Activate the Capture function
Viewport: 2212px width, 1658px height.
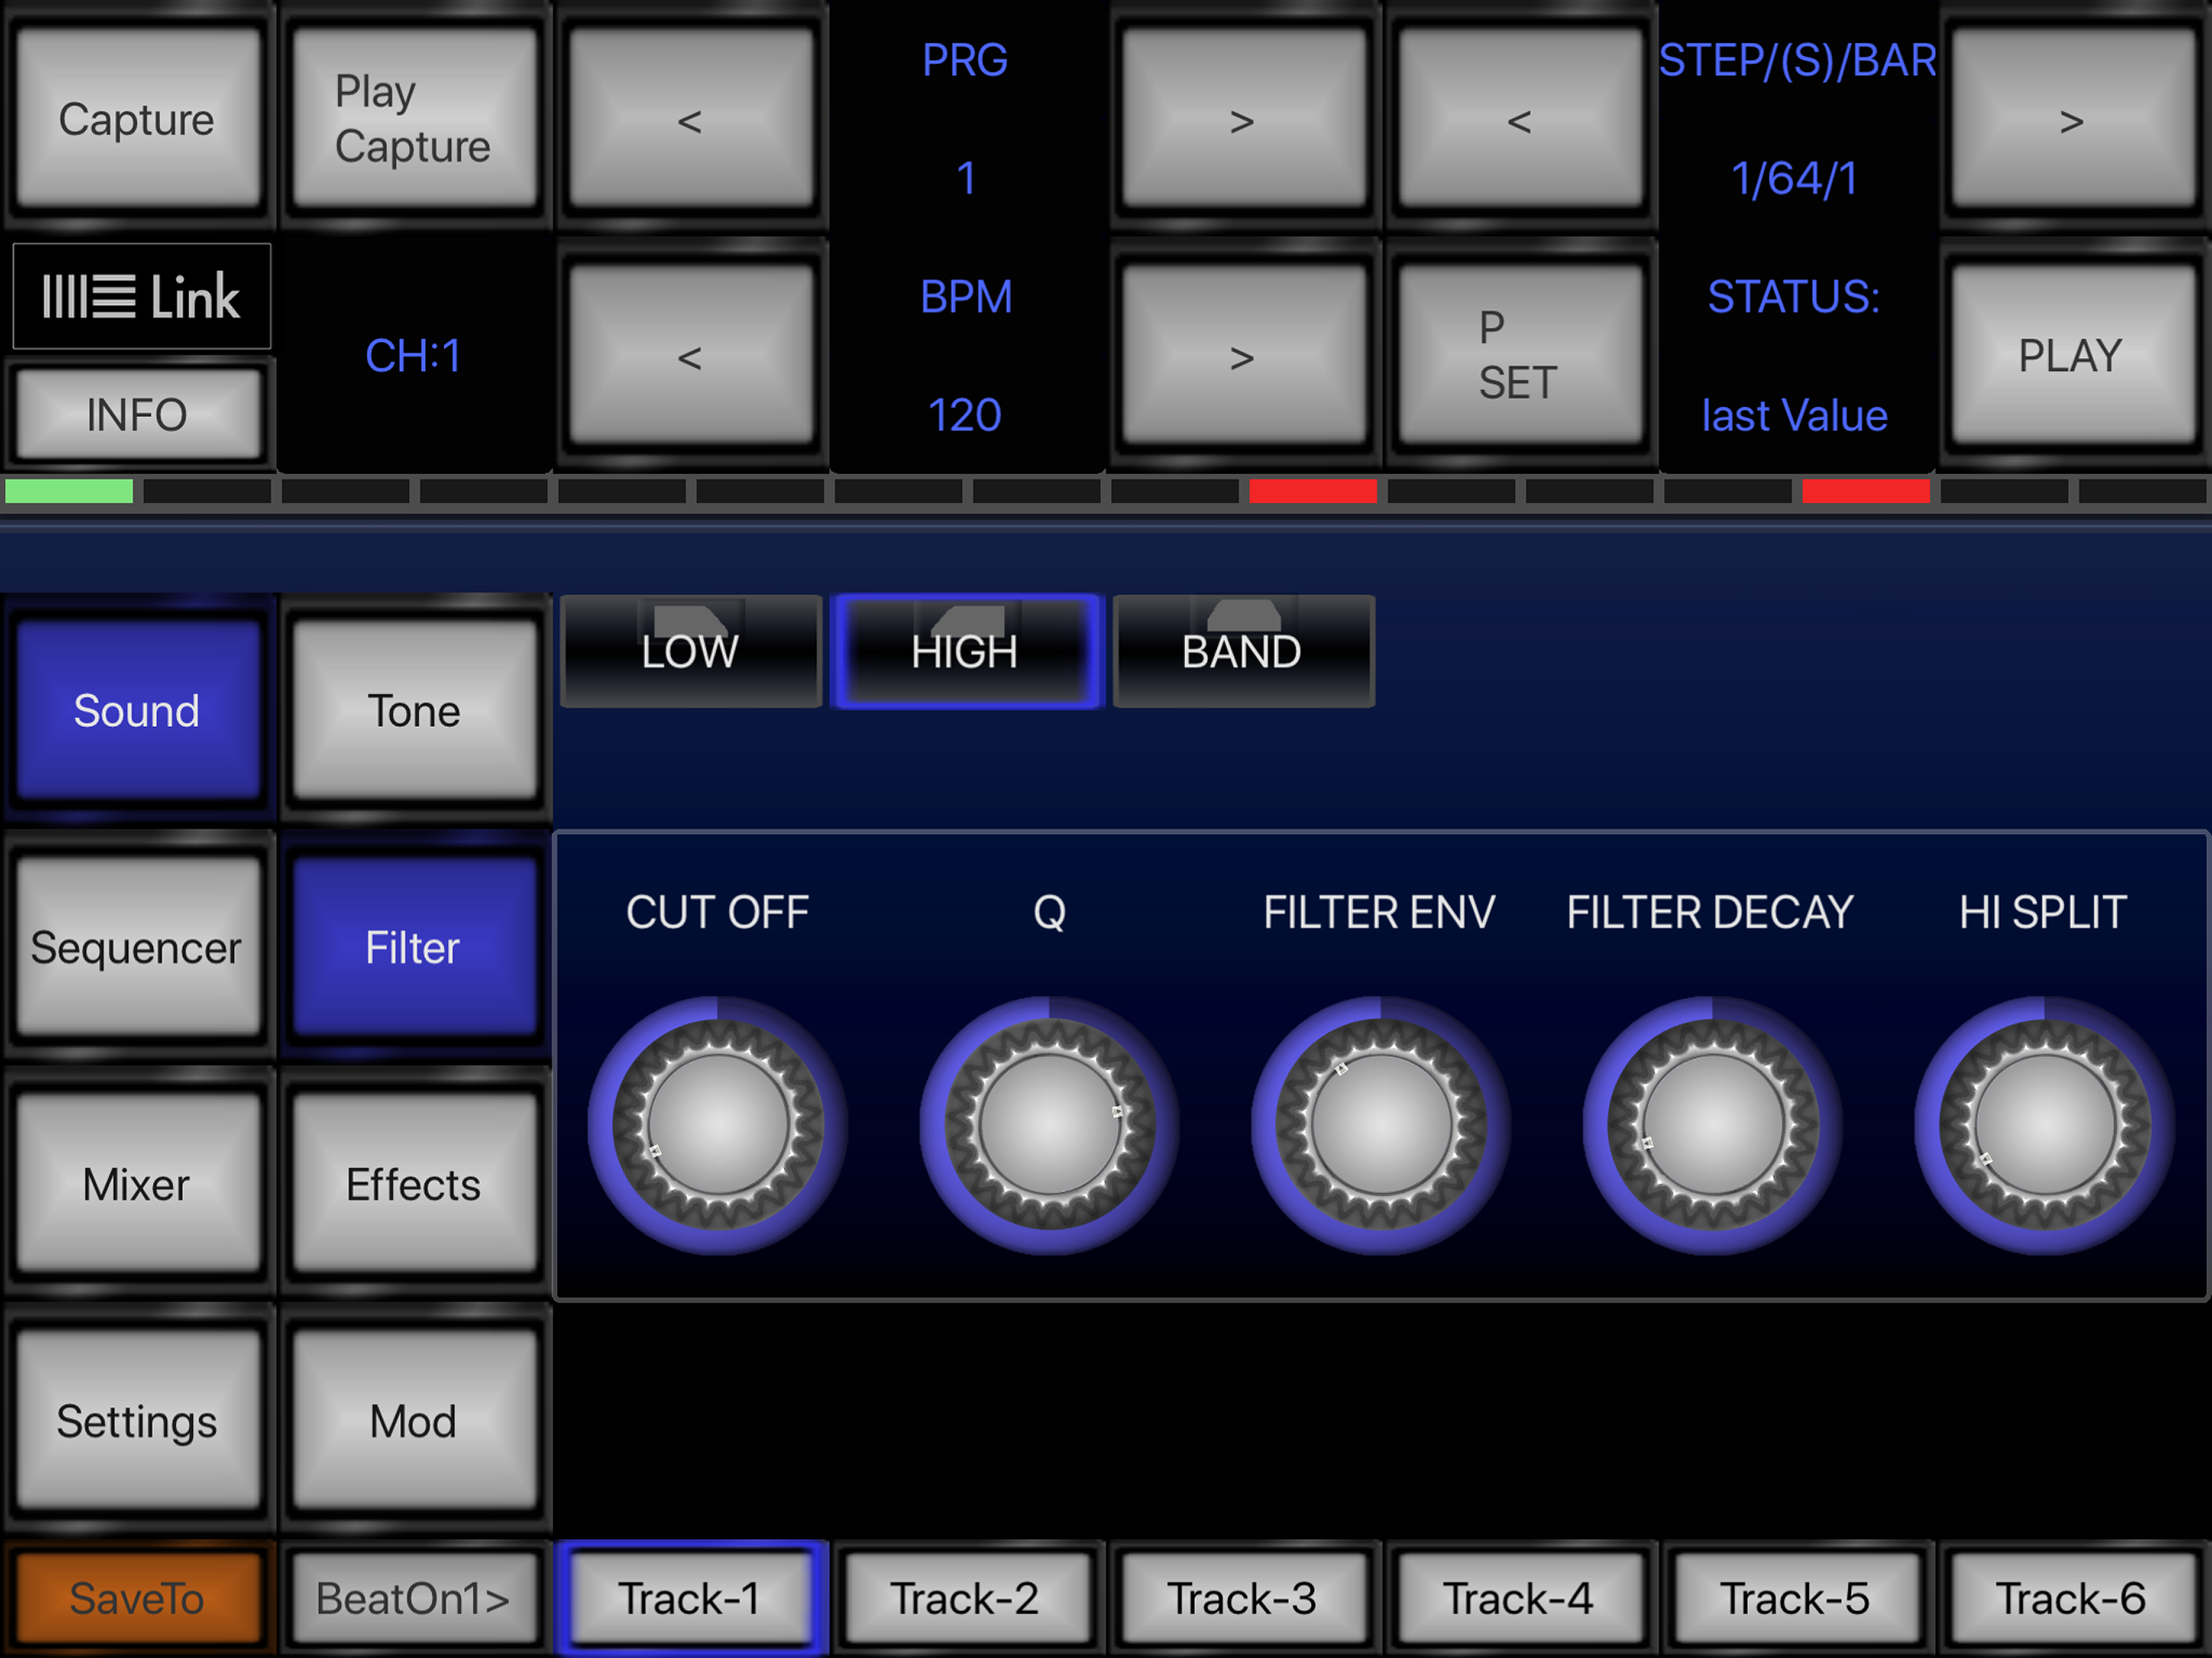click(x=137, y=118)
